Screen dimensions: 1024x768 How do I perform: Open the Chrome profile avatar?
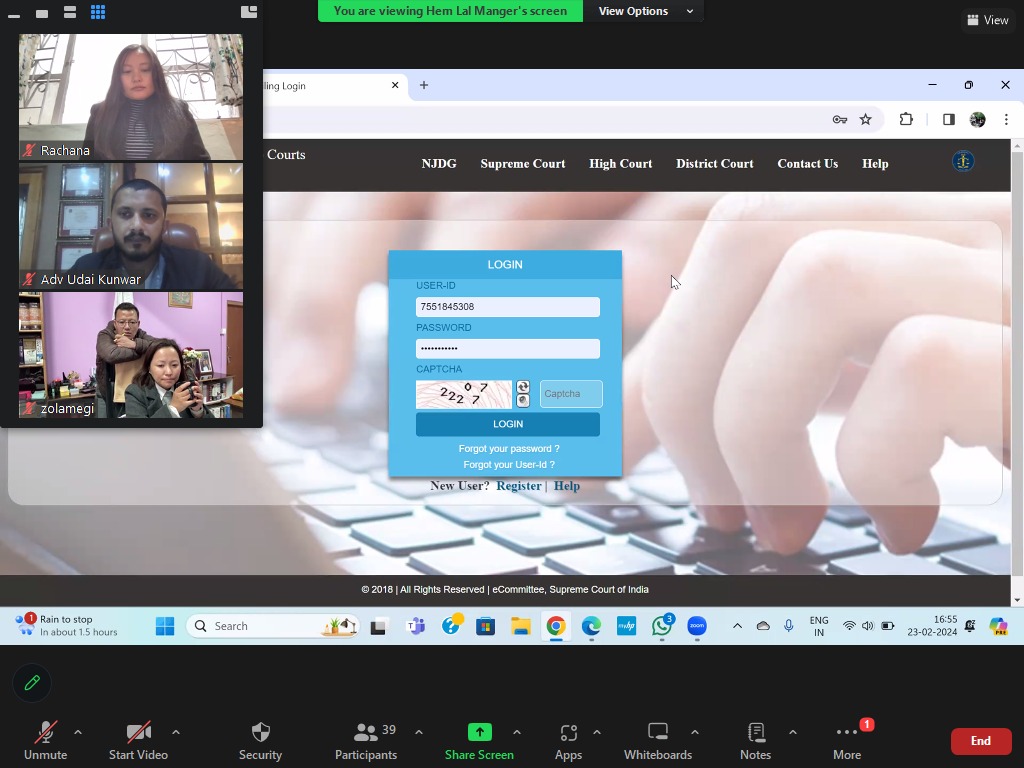(978, 120)
